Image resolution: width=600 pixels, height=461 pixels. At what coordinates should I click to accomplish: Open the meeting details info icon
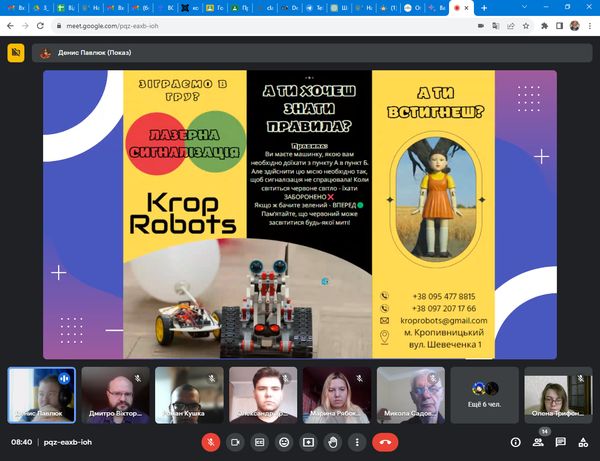(x=516, y=441)
